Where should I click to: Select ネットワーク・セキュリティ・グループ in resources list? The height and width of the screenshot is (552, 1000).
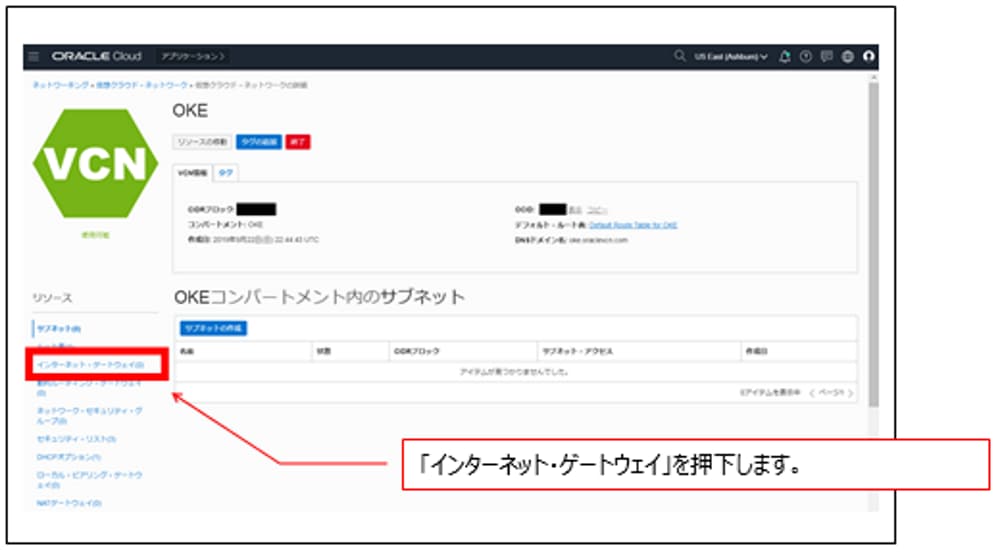(x=89, y=416)
